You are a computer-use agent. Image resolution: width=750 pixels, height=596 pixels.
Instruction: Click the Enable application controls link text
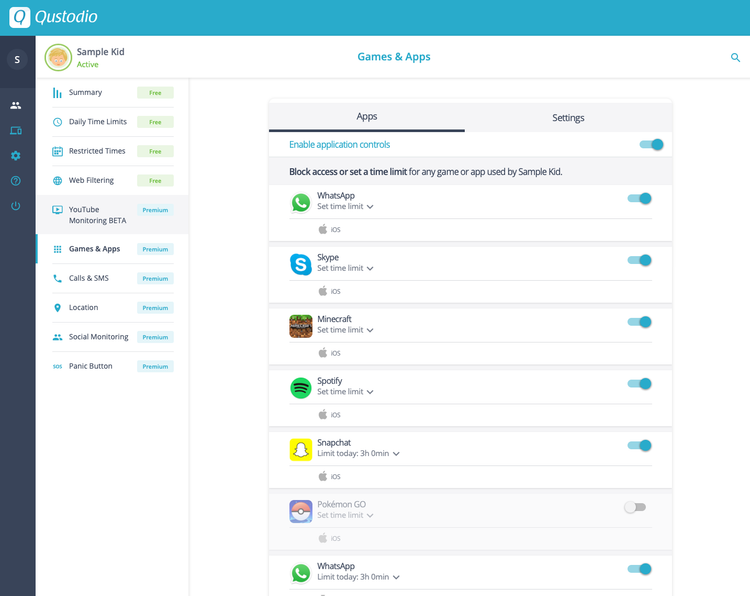tap(340, 144)
